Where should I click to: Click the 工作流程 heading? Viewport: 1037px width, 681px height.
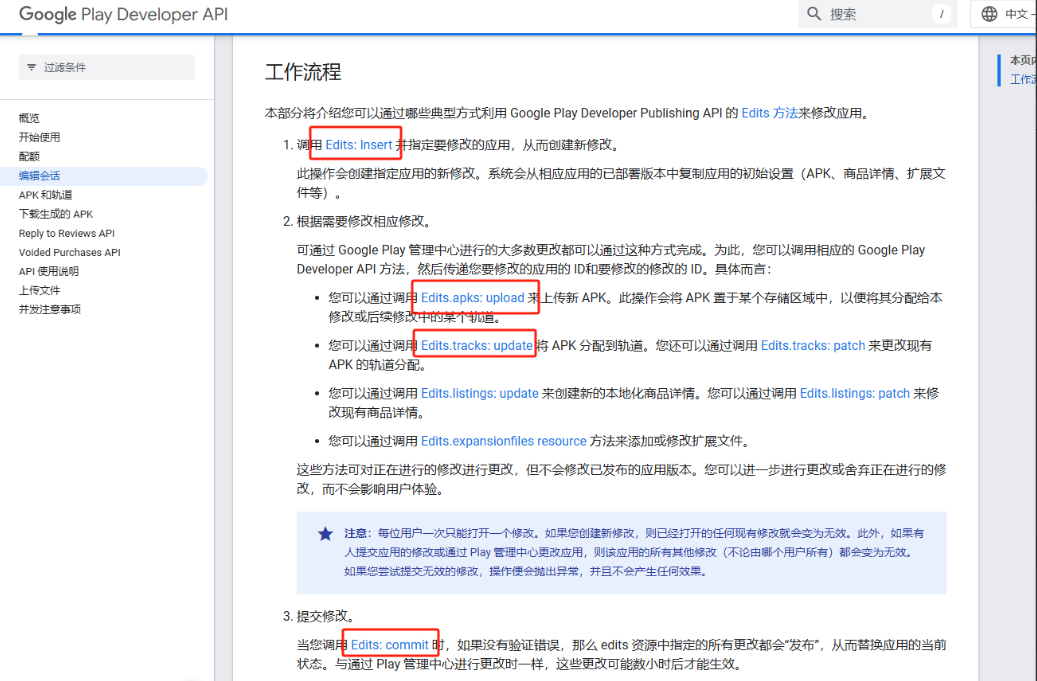point(304,72)
